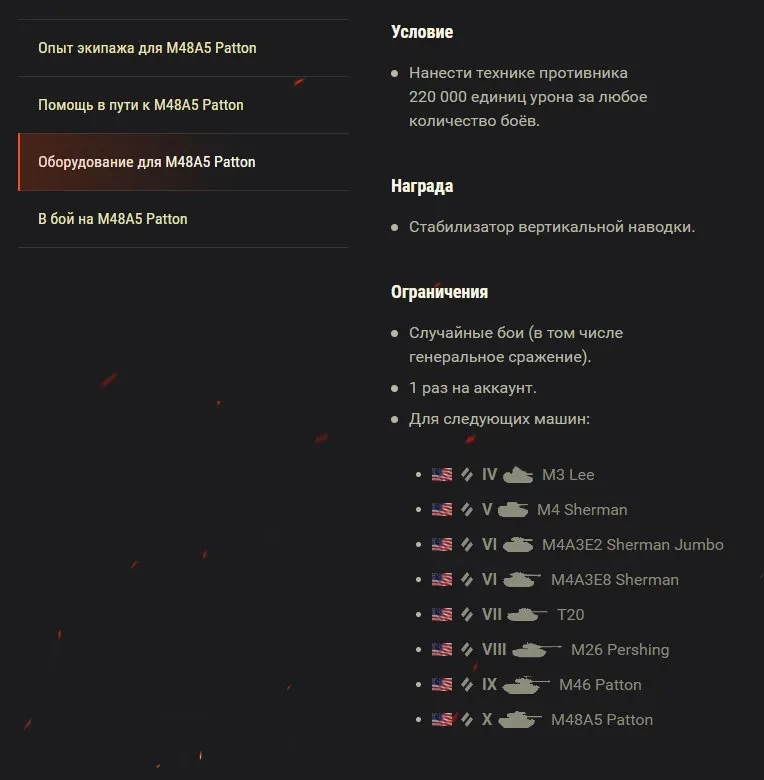Click the T20 tank silhouette icon
This screenshot has height=780, width=764.
pos(527,614)
